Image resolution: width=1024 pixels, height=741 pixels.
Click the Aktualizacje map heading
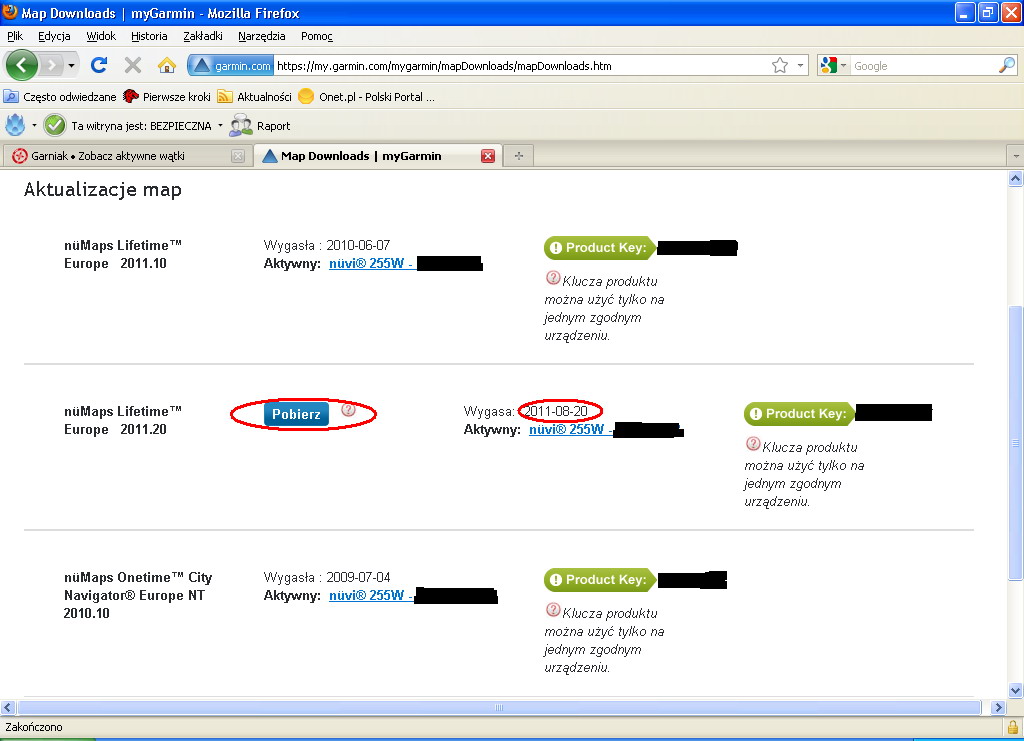click(103, 189)
